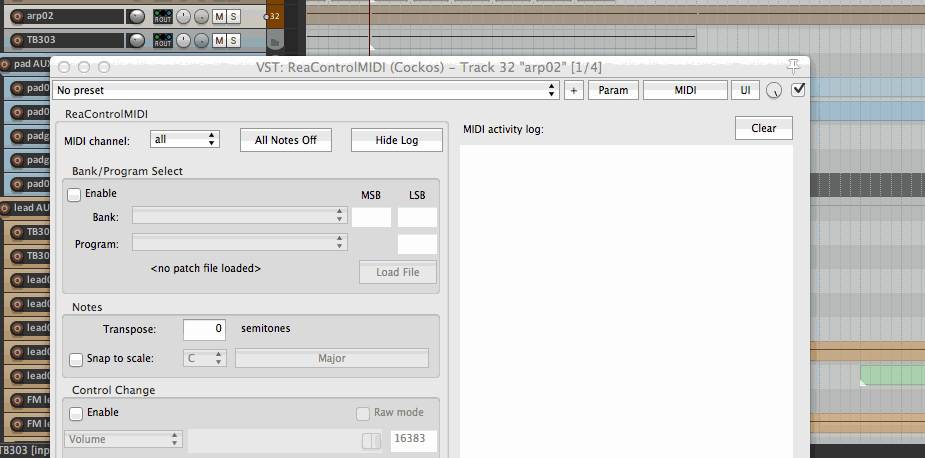Screen dimensions: 925x458
Task: Toggle the plugin bypass checkbox
Action: pyautogui.click(x=798, y=90)
